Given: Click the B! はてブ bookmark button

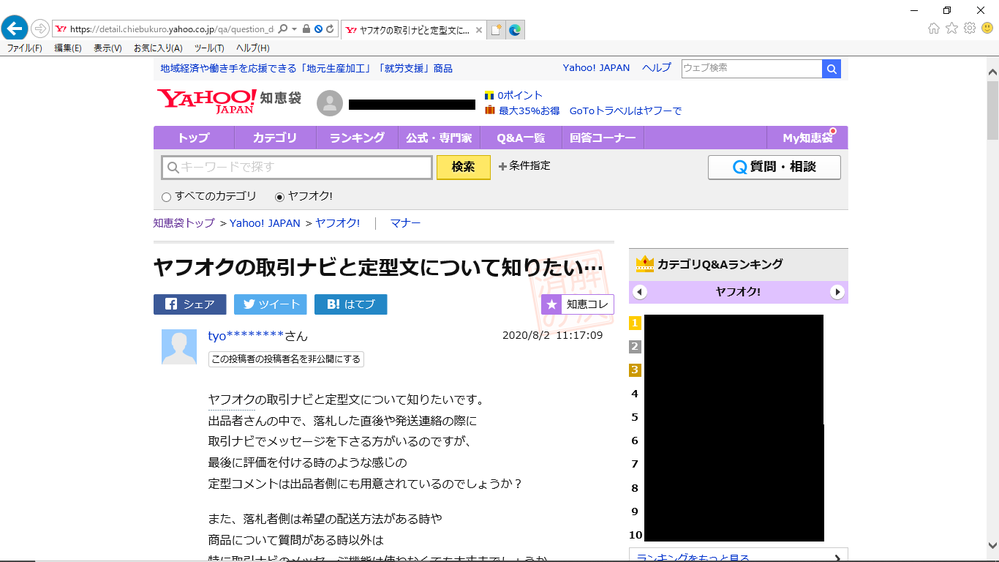Looking at the screenshot, I should (x=350, y=304).
